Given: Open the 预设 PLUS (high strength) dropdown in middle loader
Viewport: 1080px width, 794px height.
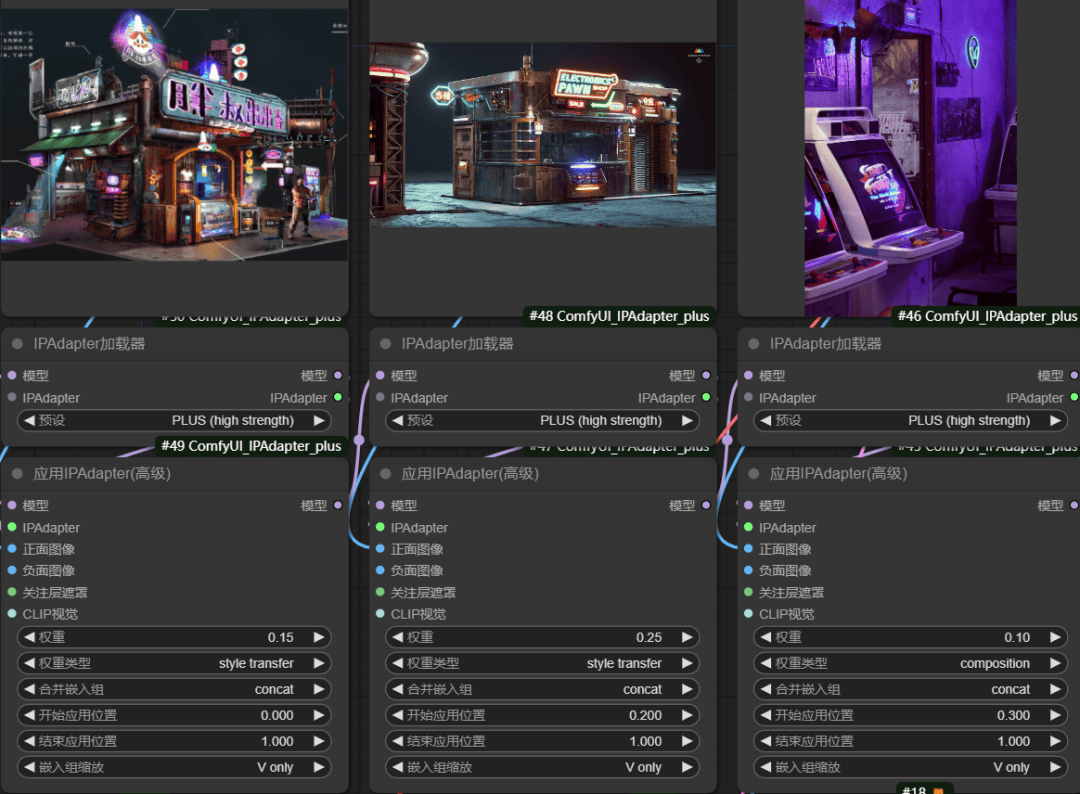Looking at the screenshot, I should tap(542, 421).
